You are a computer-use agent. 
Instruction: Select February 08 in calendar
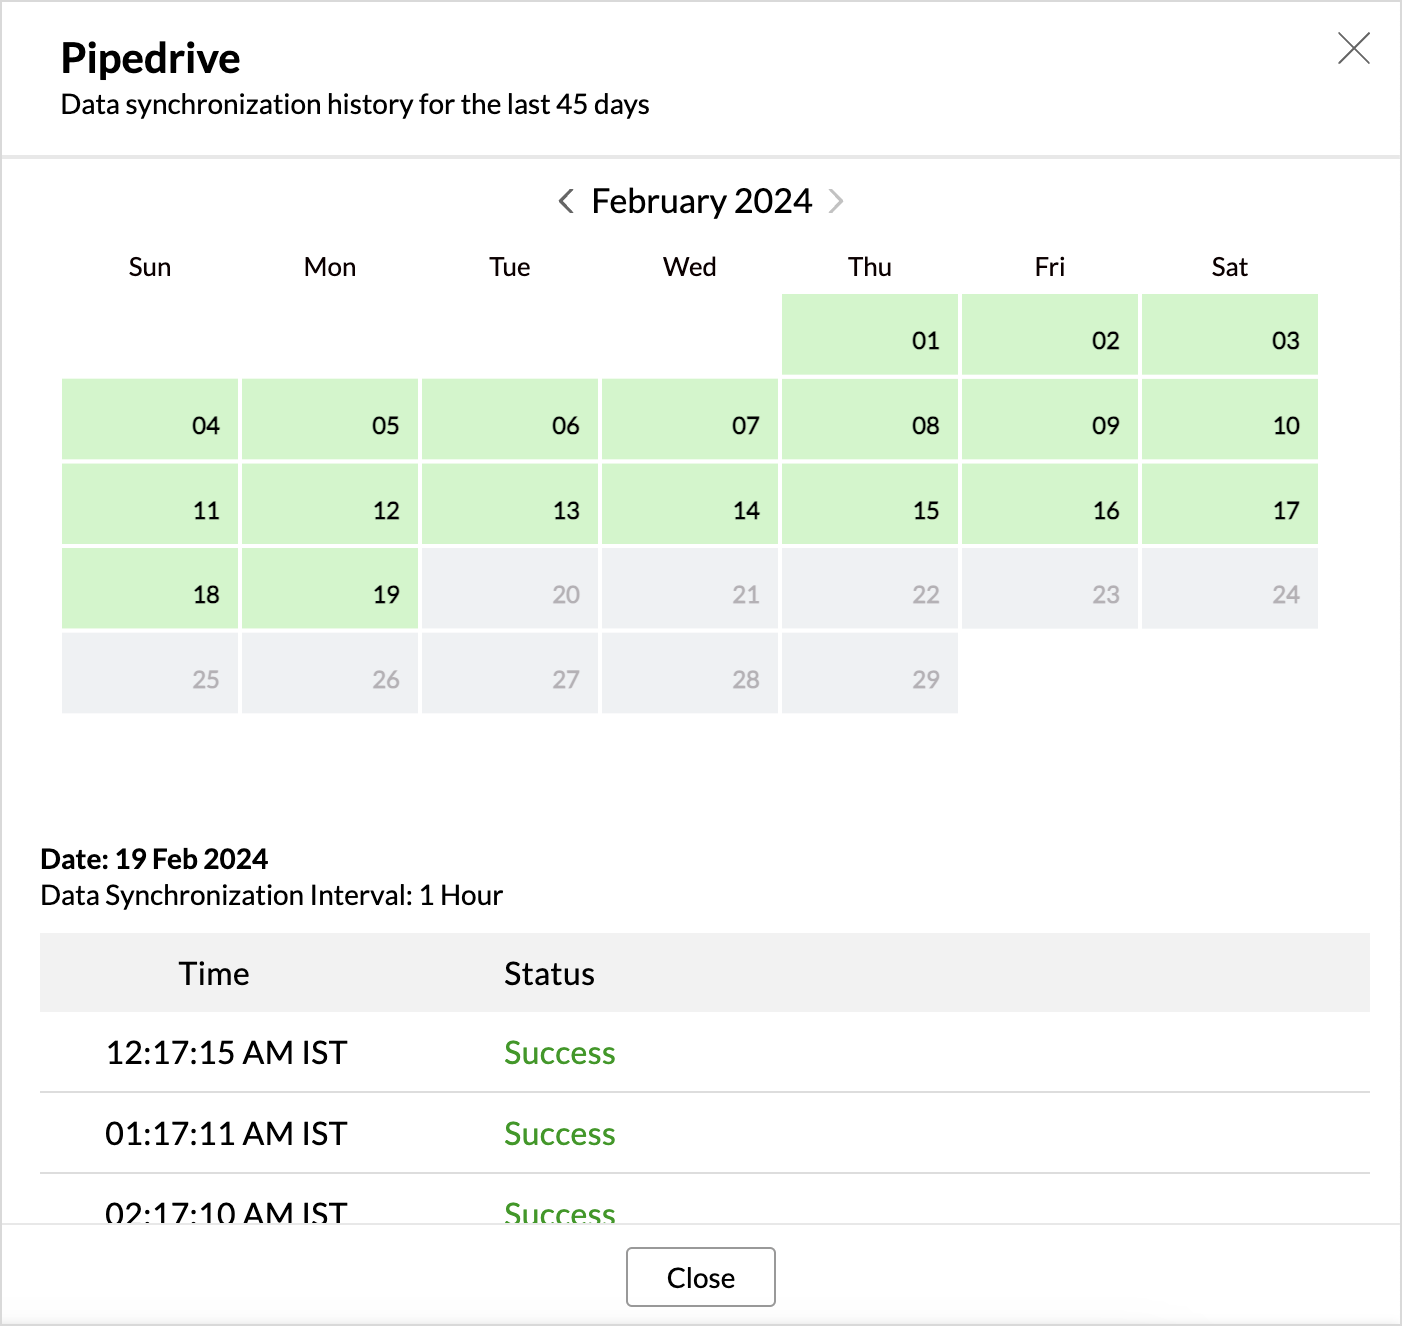point(870,419)
